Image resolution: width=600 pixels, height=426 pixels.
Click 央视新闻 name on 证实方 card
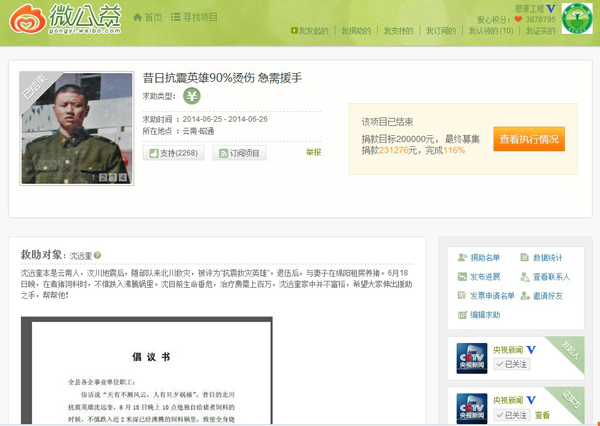[x=508, y=400]
